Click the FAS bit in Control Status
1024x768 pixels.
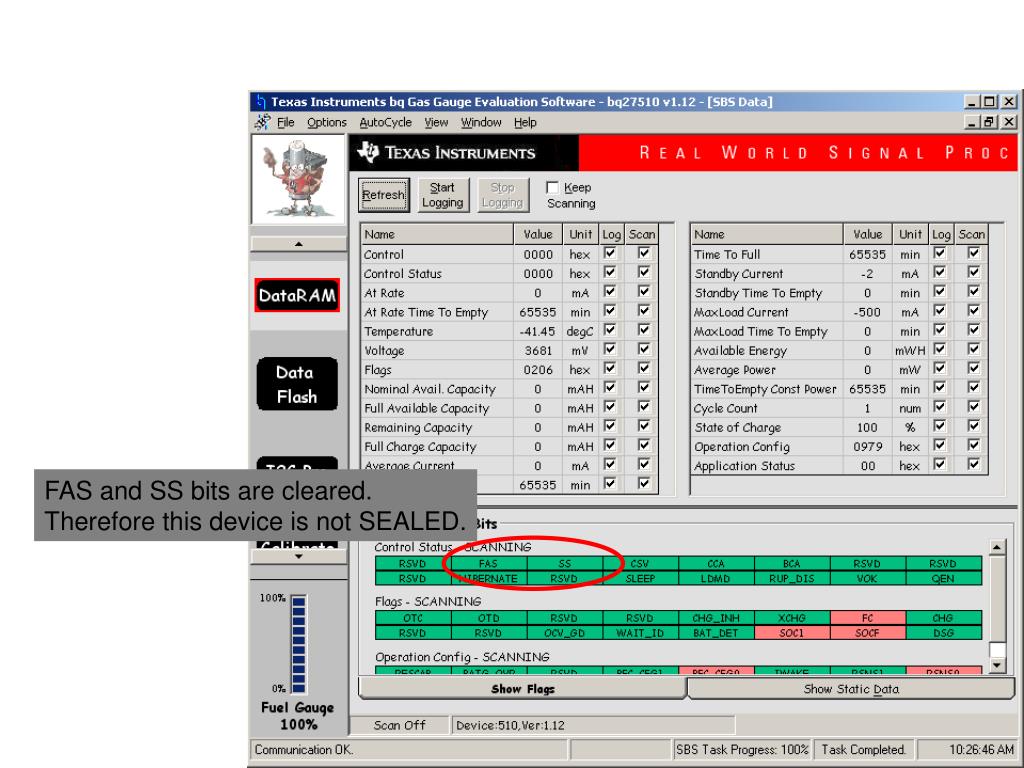[x=488, y=564]
